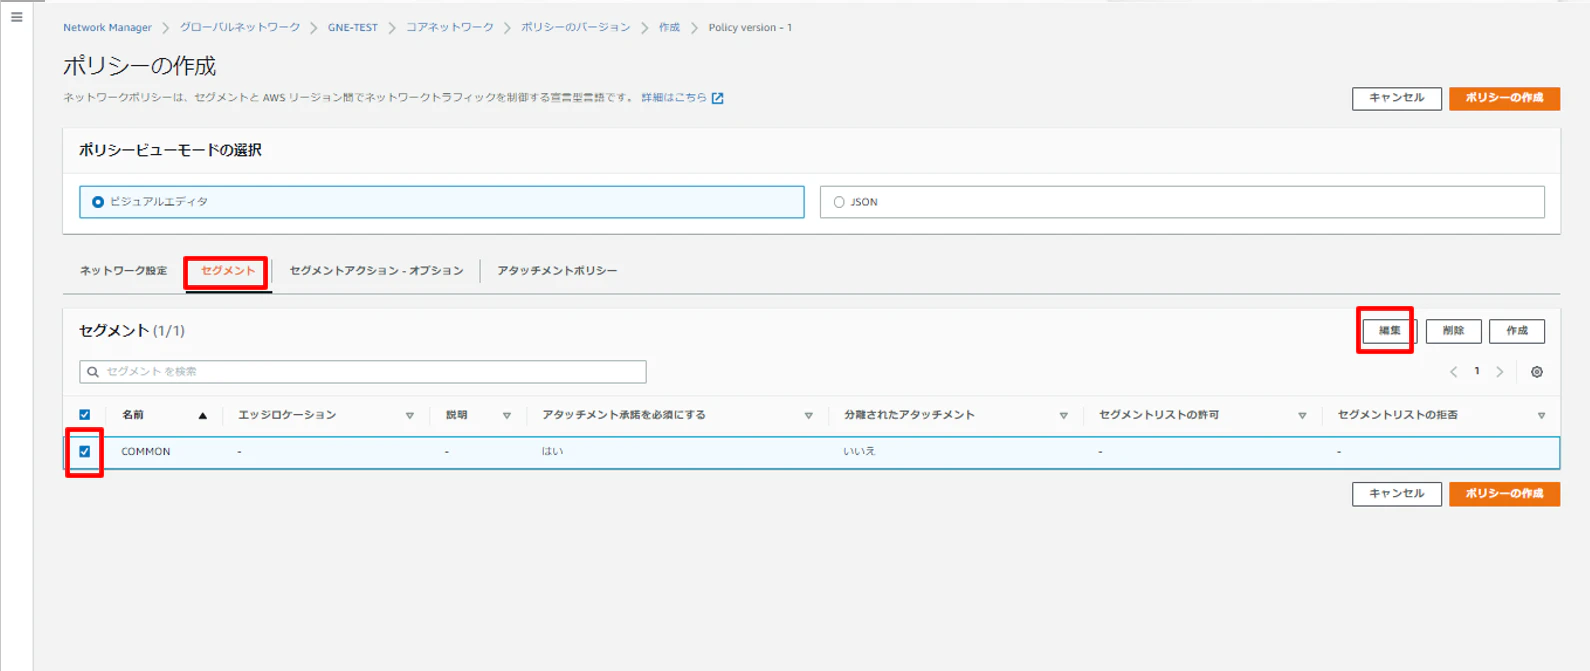Open table preferences gear icon
The image size is (1590, 671).
(x=1537, y=372)
